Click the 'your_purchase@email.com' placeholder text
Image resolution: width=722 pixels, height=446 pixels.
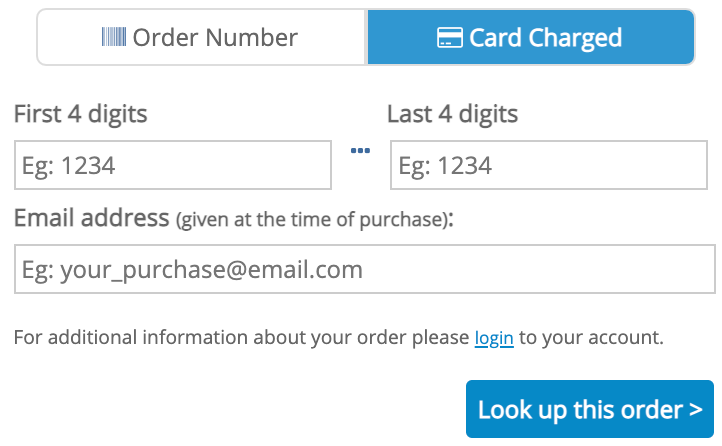coord(211,270)
